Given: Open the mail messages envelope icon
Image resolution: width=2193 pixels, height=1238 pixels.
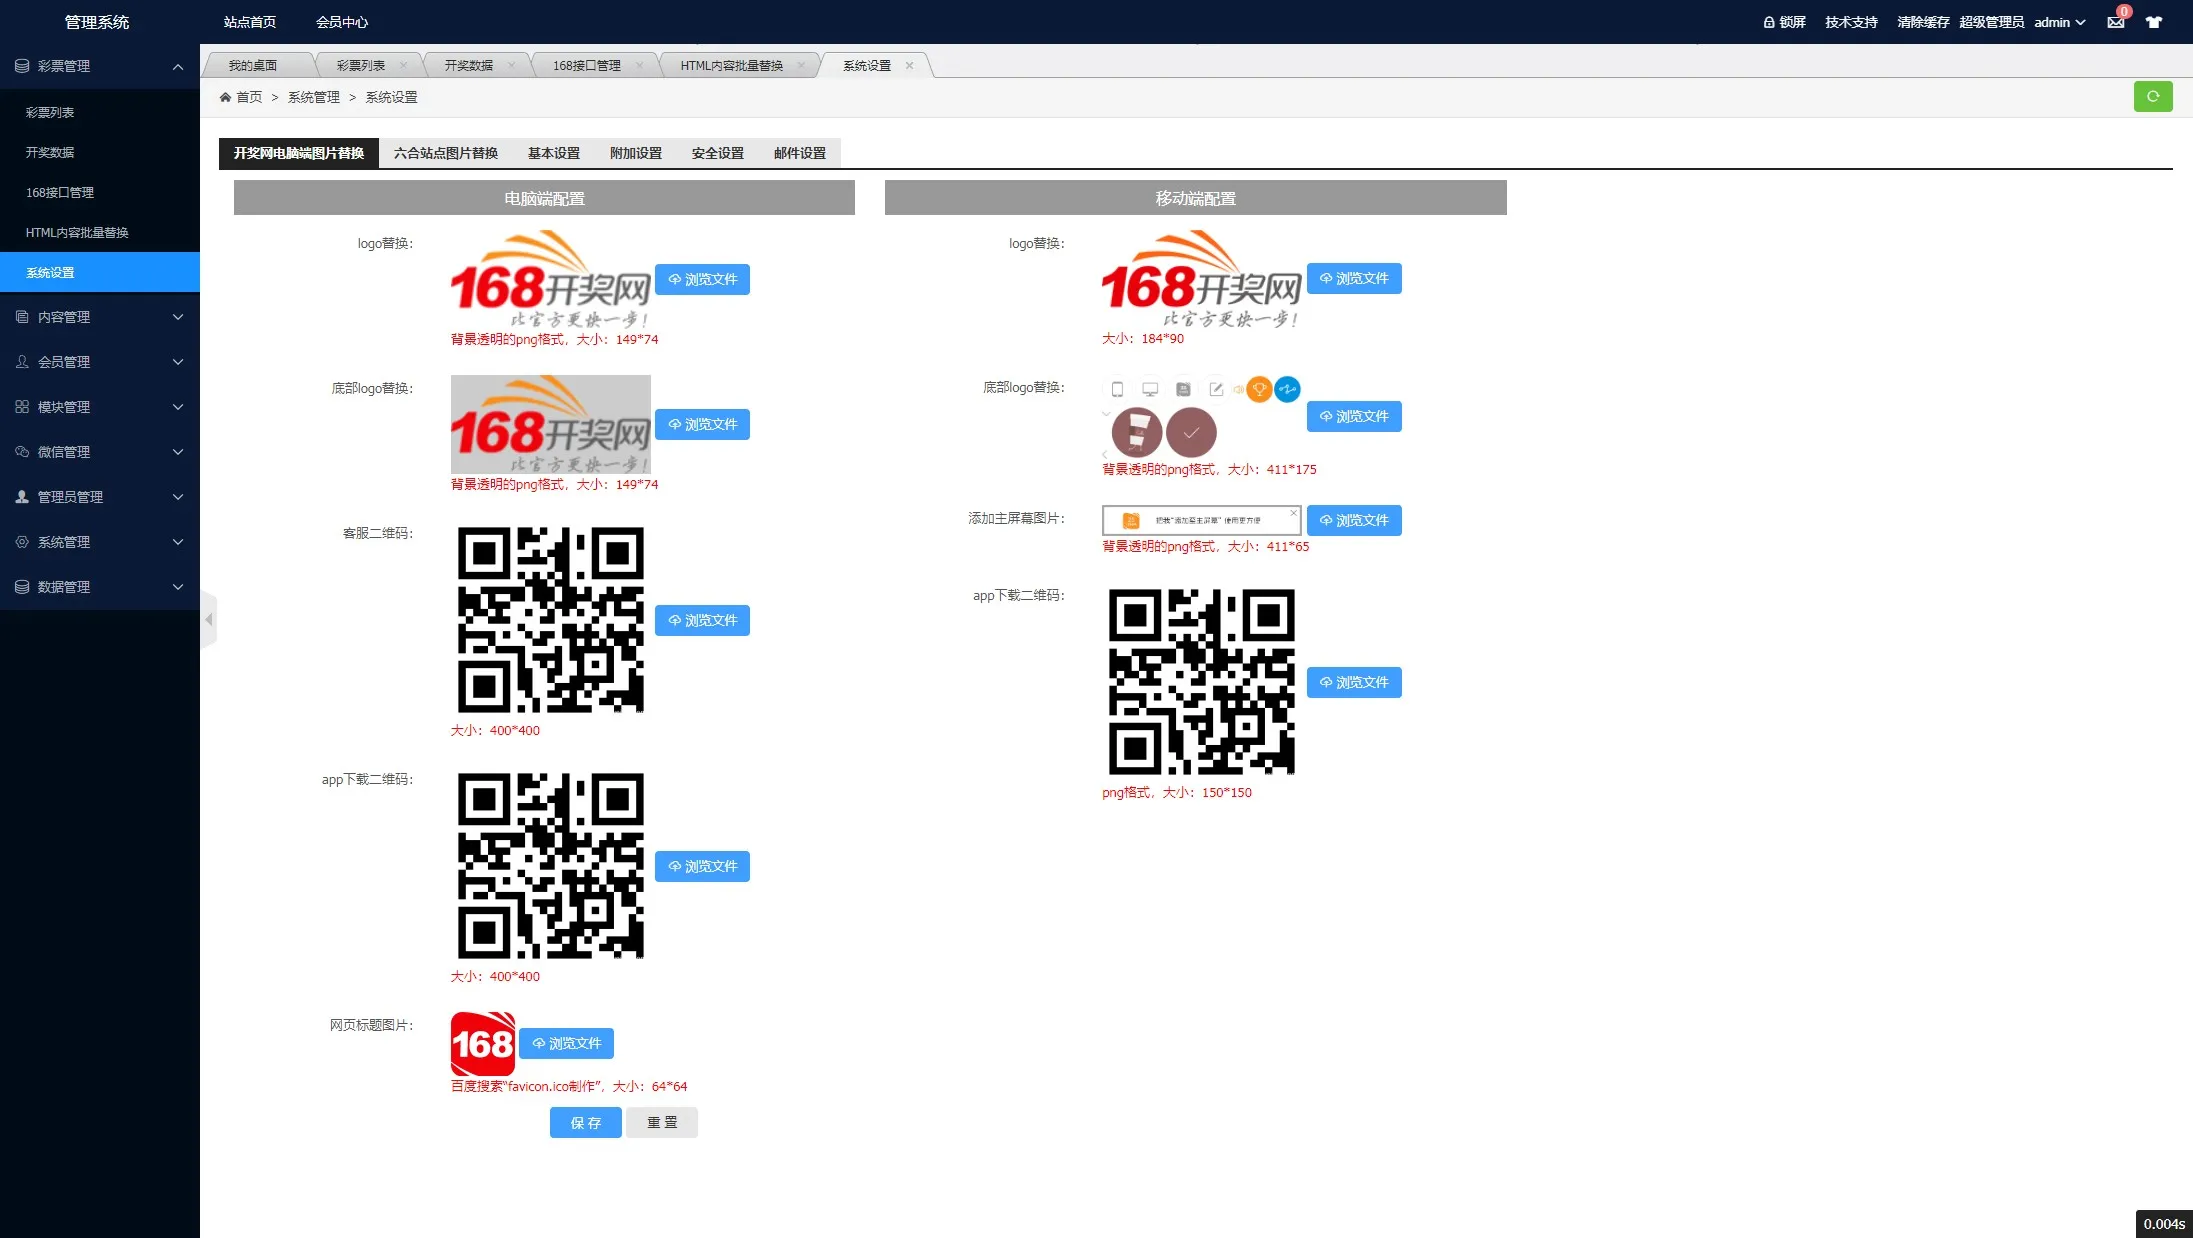Looking at the screenshot, I should tap(2116, 22).
